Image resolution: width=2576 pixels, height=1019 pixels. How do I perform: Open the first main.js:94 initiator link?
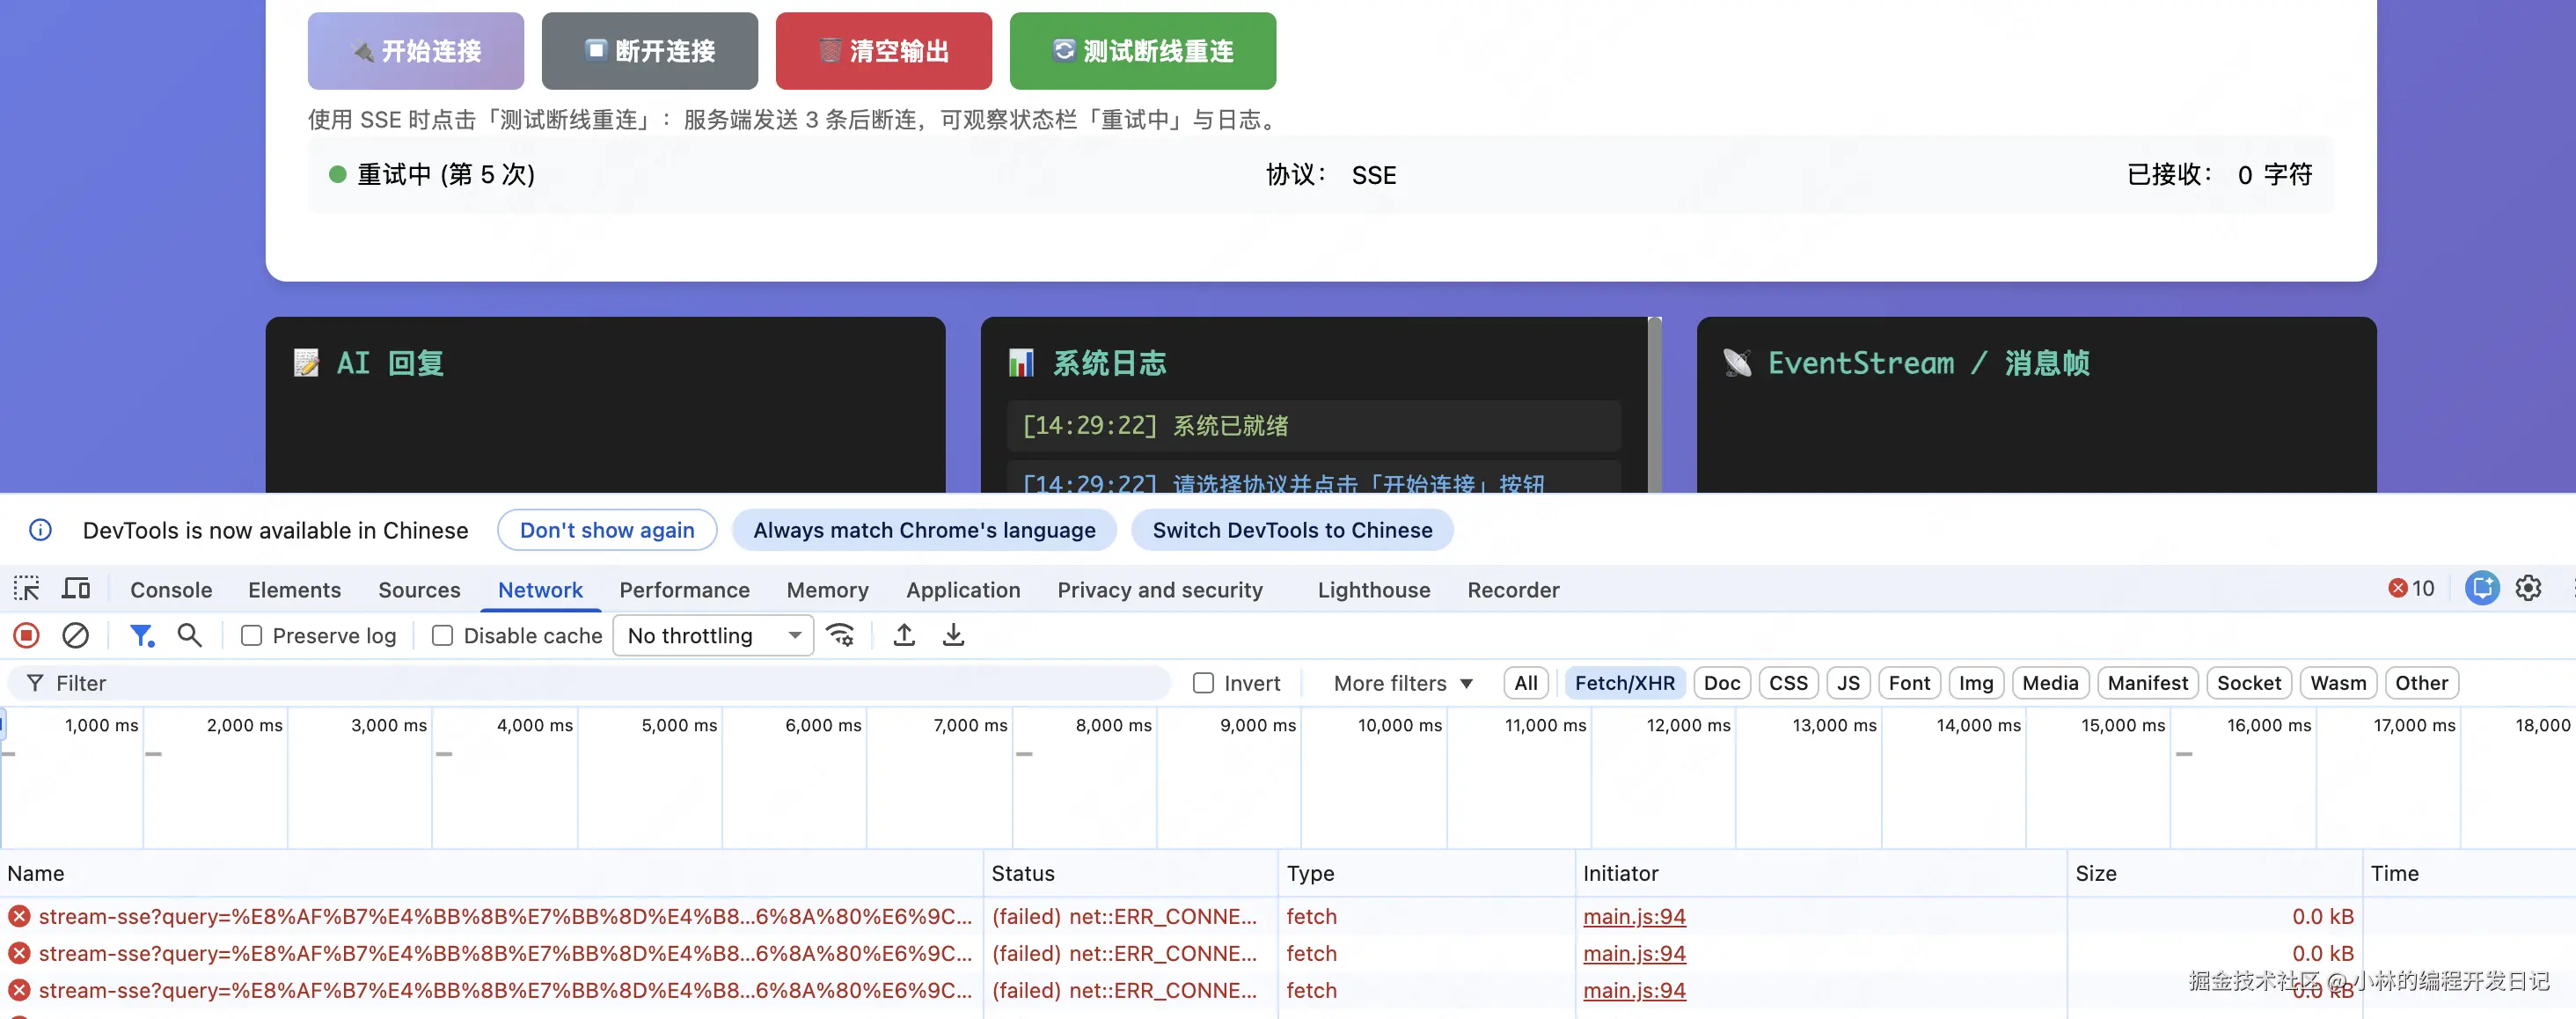1634,916
